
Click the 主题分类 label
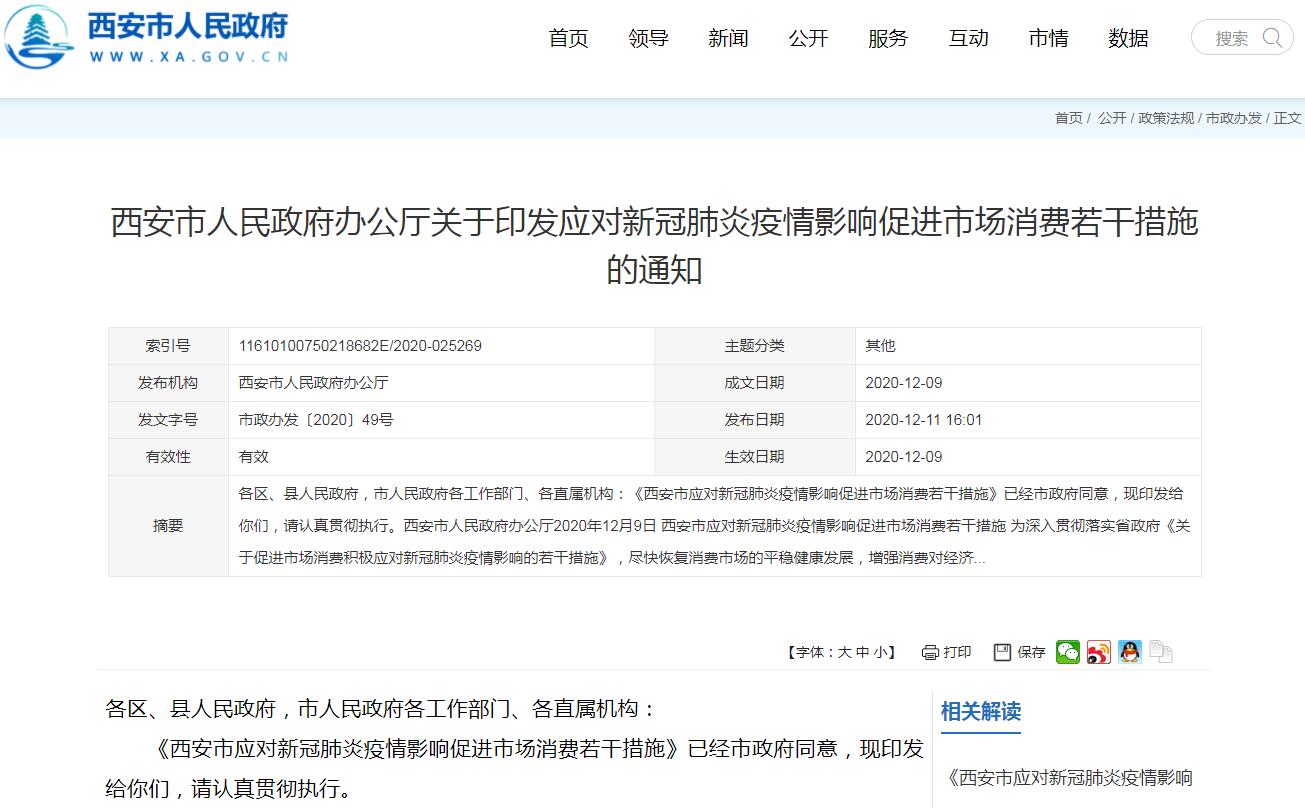754,346
